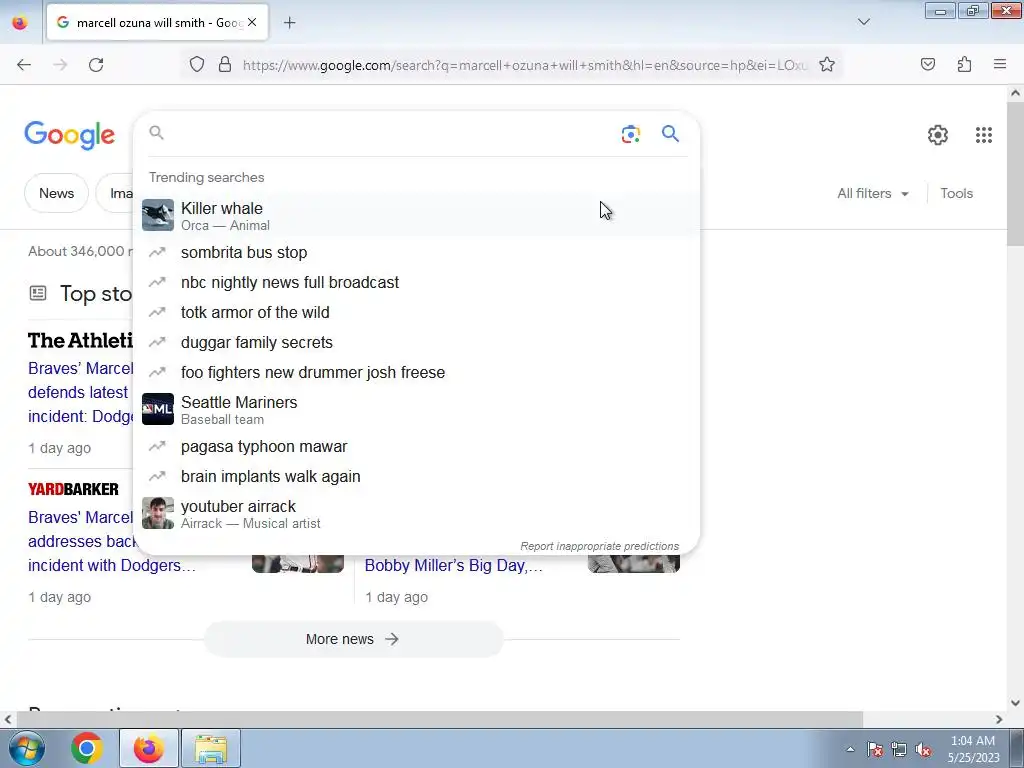Show hidden tray icons arrow
The image size is (1024, 768).
850,749
